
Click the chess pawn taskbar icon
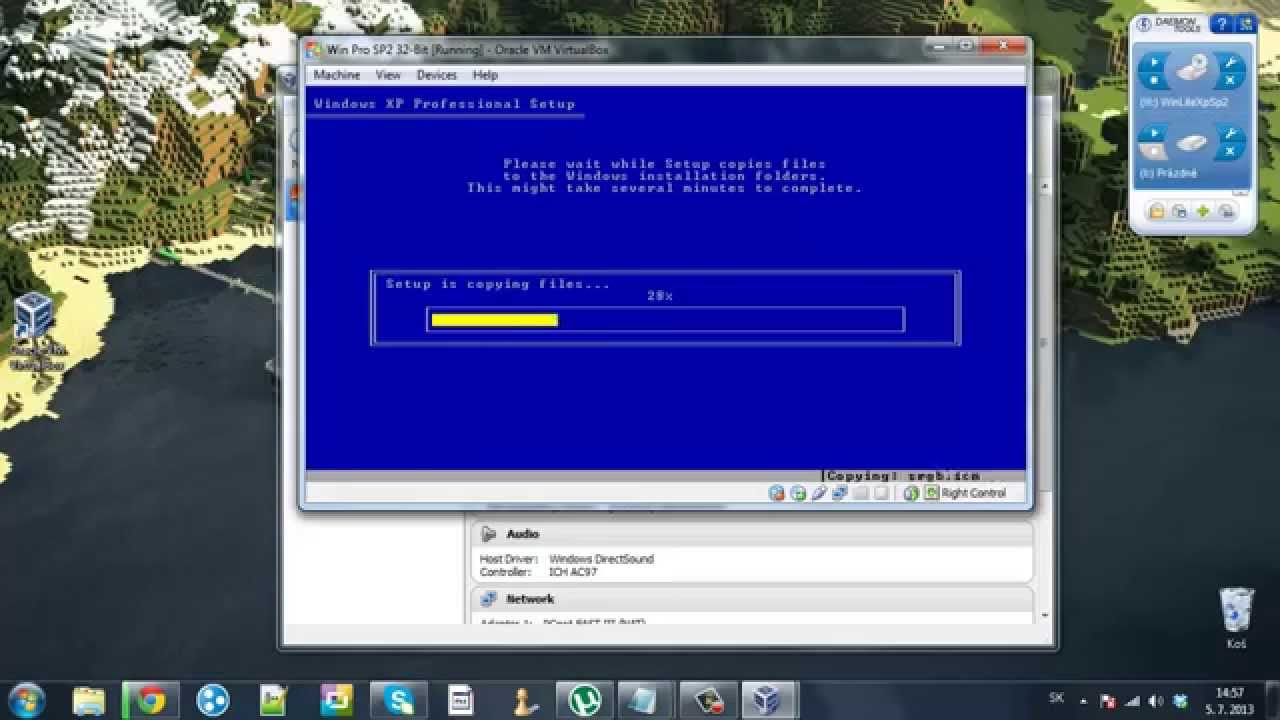coord(523,699)
